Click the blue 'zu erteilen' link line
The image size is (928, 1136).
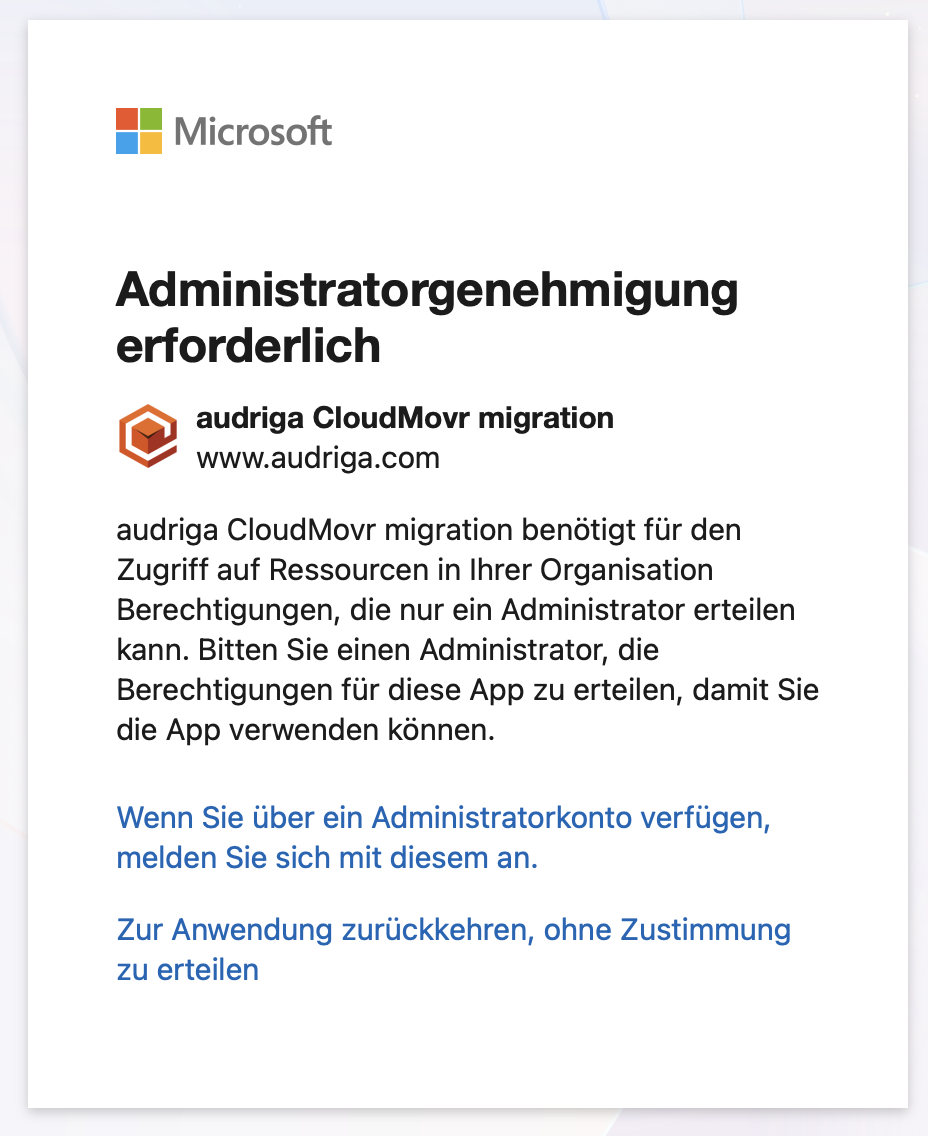pyautogui.click(x=188, y=970)
